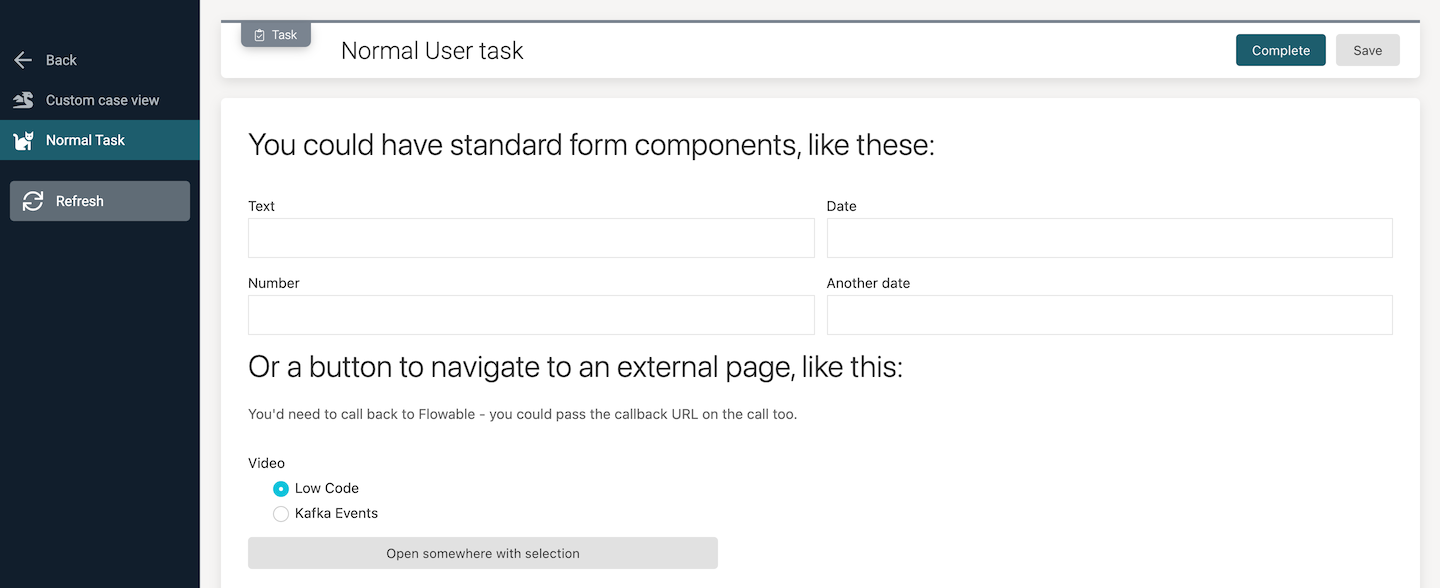Screen dimensions: 1440x588
Task: Click the clipboard icon in the Task badge
Action: [x=260, y=35]
